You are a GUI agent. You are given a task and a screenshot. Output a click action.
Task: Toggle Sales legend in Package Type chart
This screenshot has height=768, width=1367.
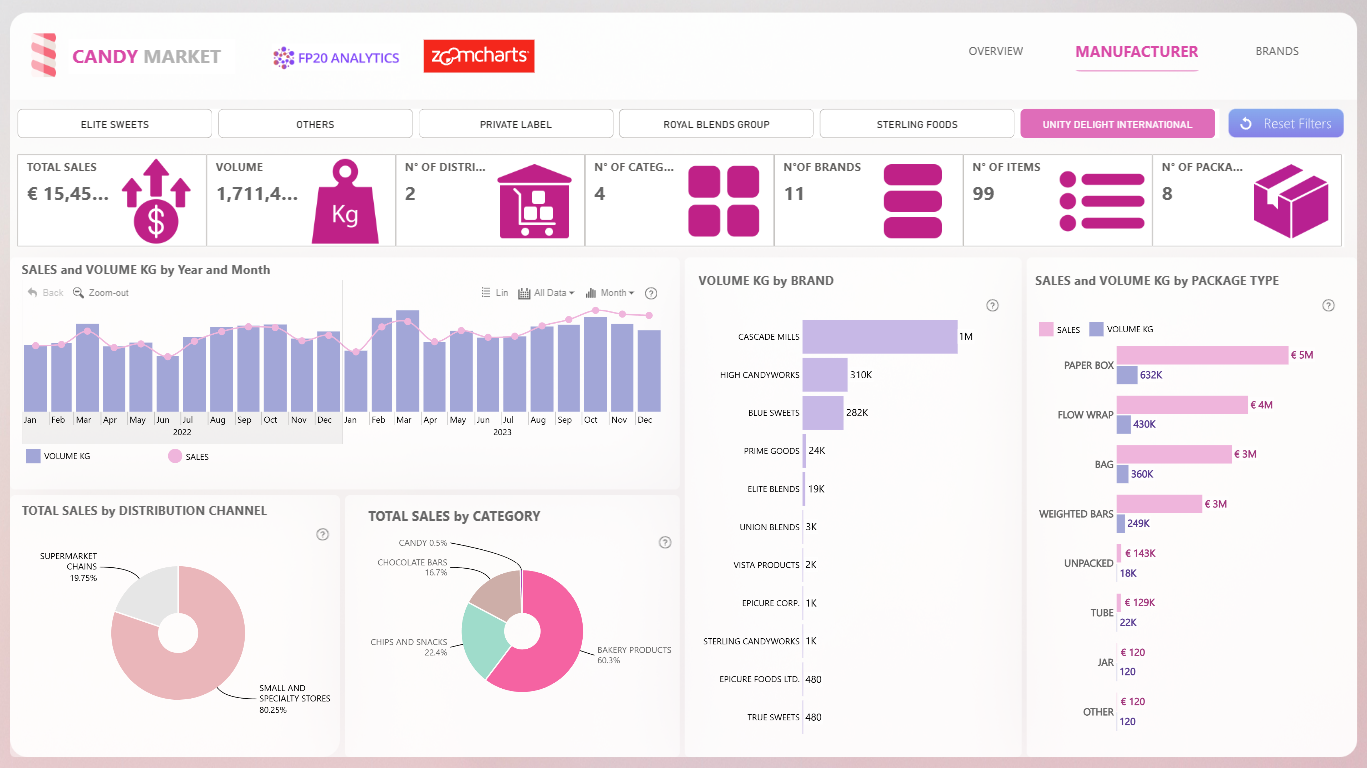pos(1060,329)
